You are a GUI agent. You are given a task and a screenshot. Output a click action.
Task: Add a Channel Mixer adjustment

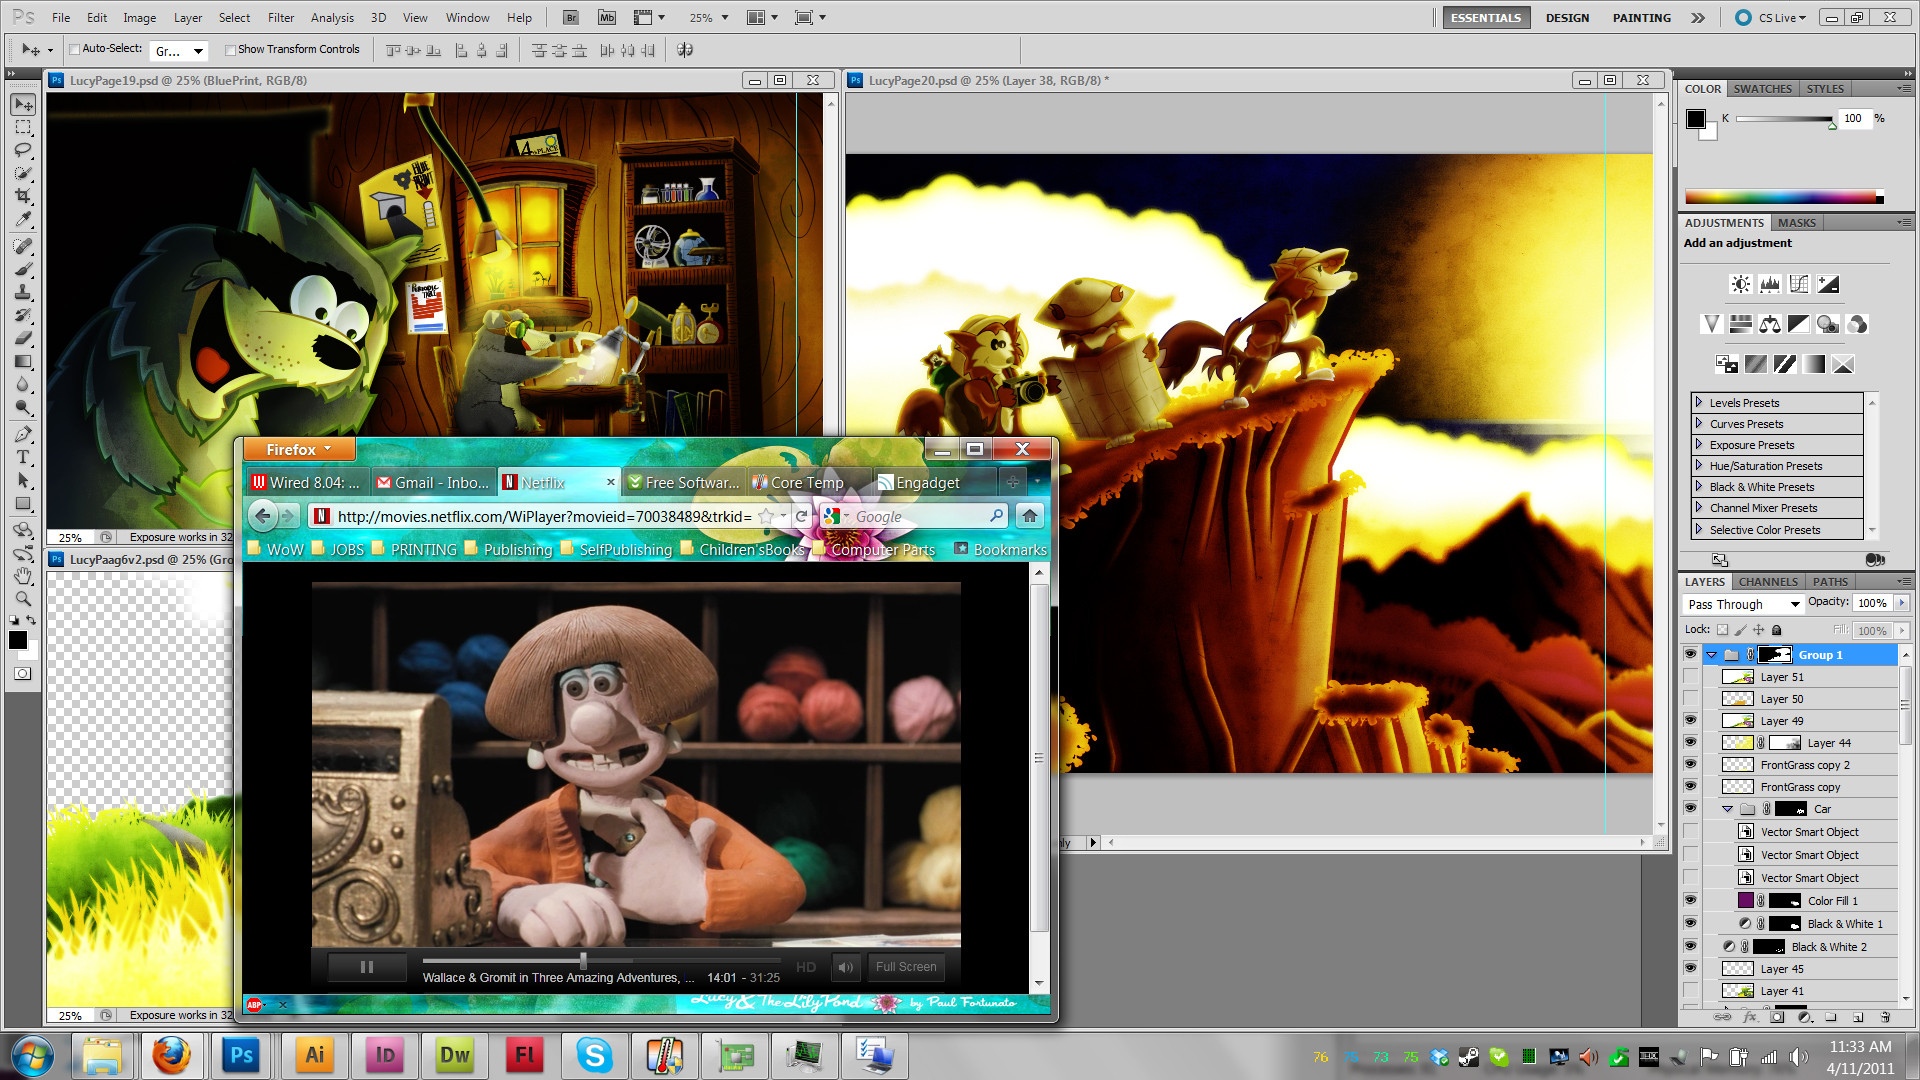1857,324
